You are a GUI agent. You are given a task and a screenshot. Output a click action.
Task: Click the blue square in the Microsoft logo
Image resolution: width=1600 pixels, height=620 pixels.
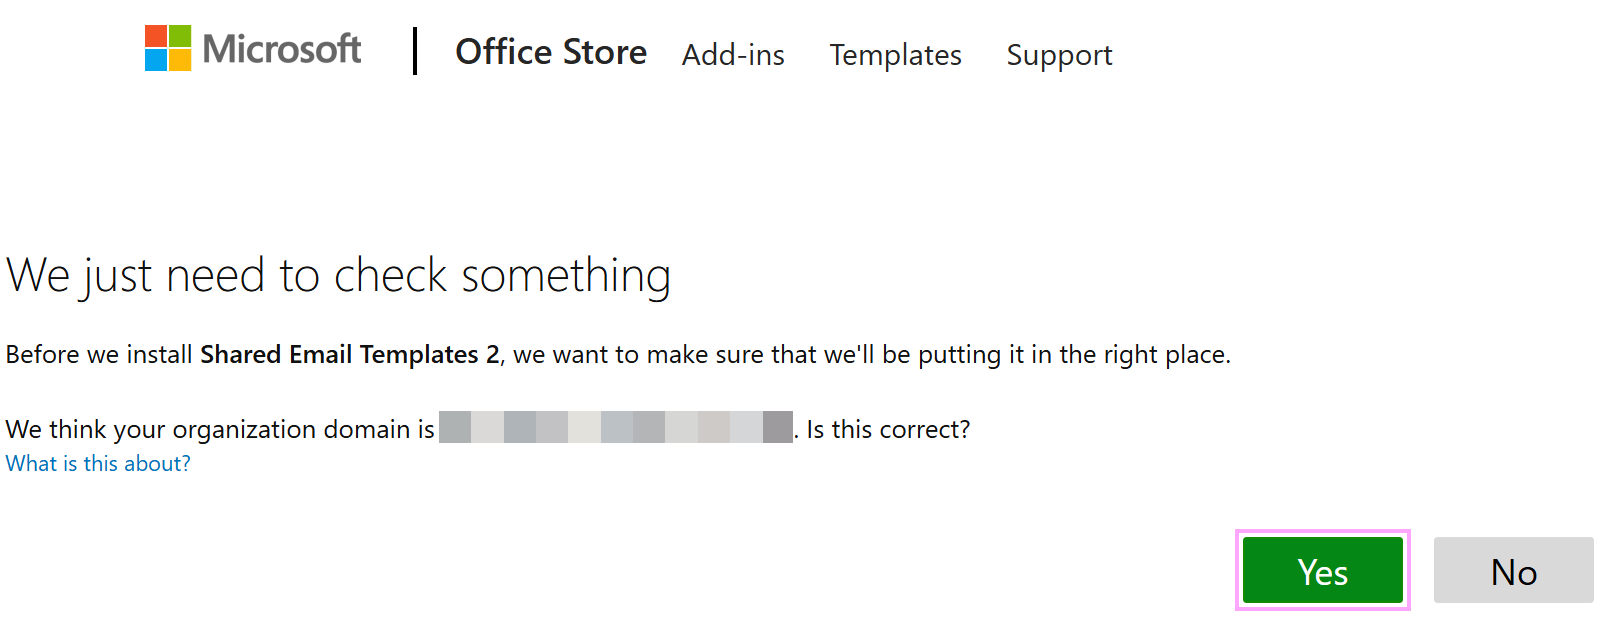(x=157, y=61)
